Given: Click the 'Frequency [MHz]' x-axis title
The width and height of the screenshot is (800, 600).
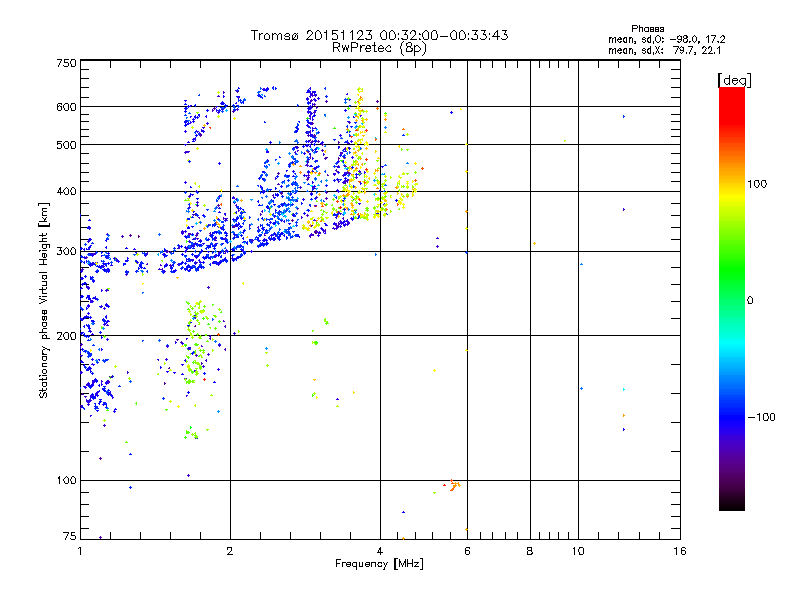Looking at the screenshot, I should (379, 564).
